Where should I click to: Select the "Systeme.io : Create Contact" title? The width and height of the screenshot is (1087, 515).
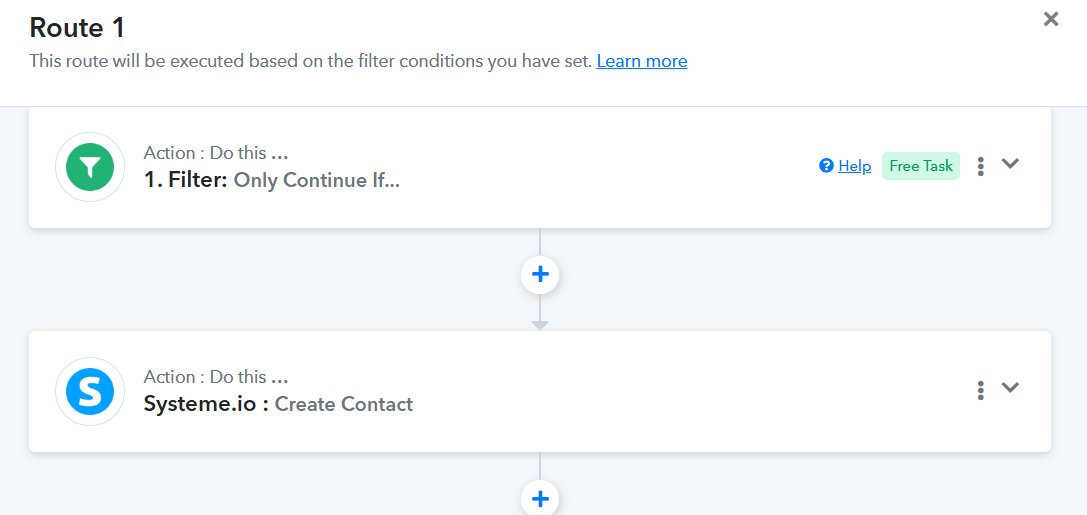[278, 405]
